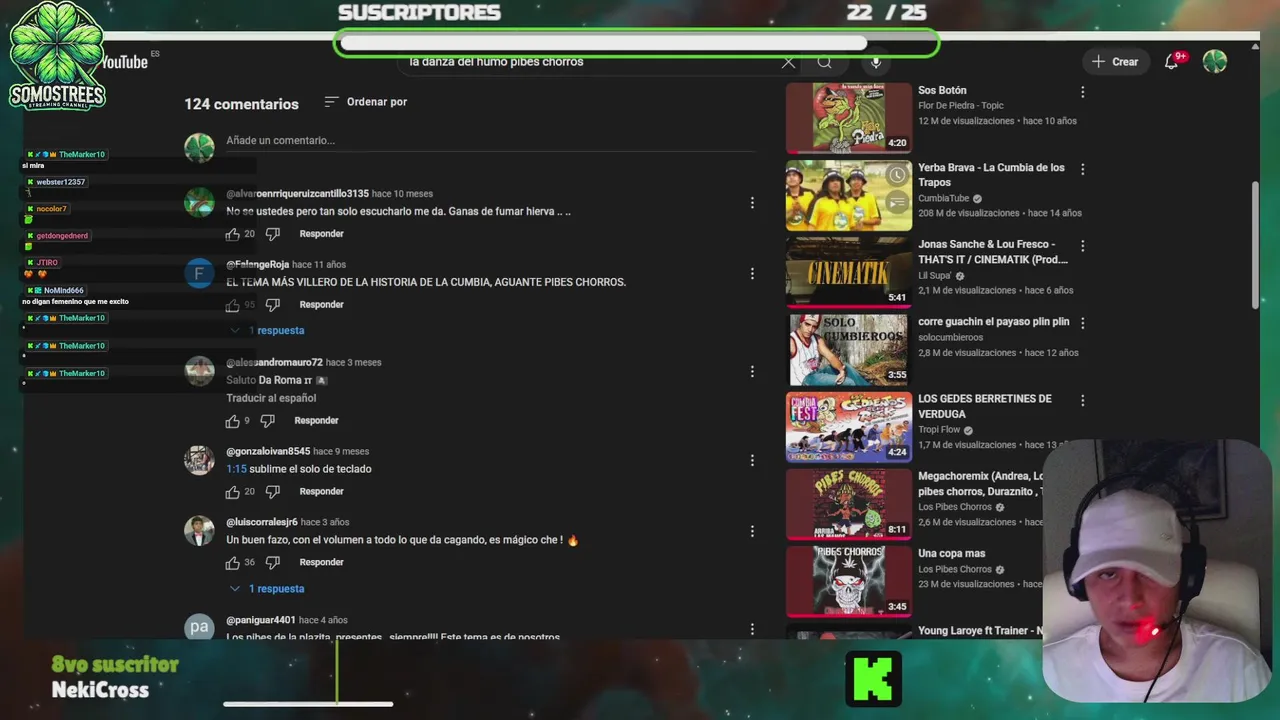Open Yerba Brava La Cumbia de los Trapos thumbnail

pyautogui.click(x=849, y=195)
